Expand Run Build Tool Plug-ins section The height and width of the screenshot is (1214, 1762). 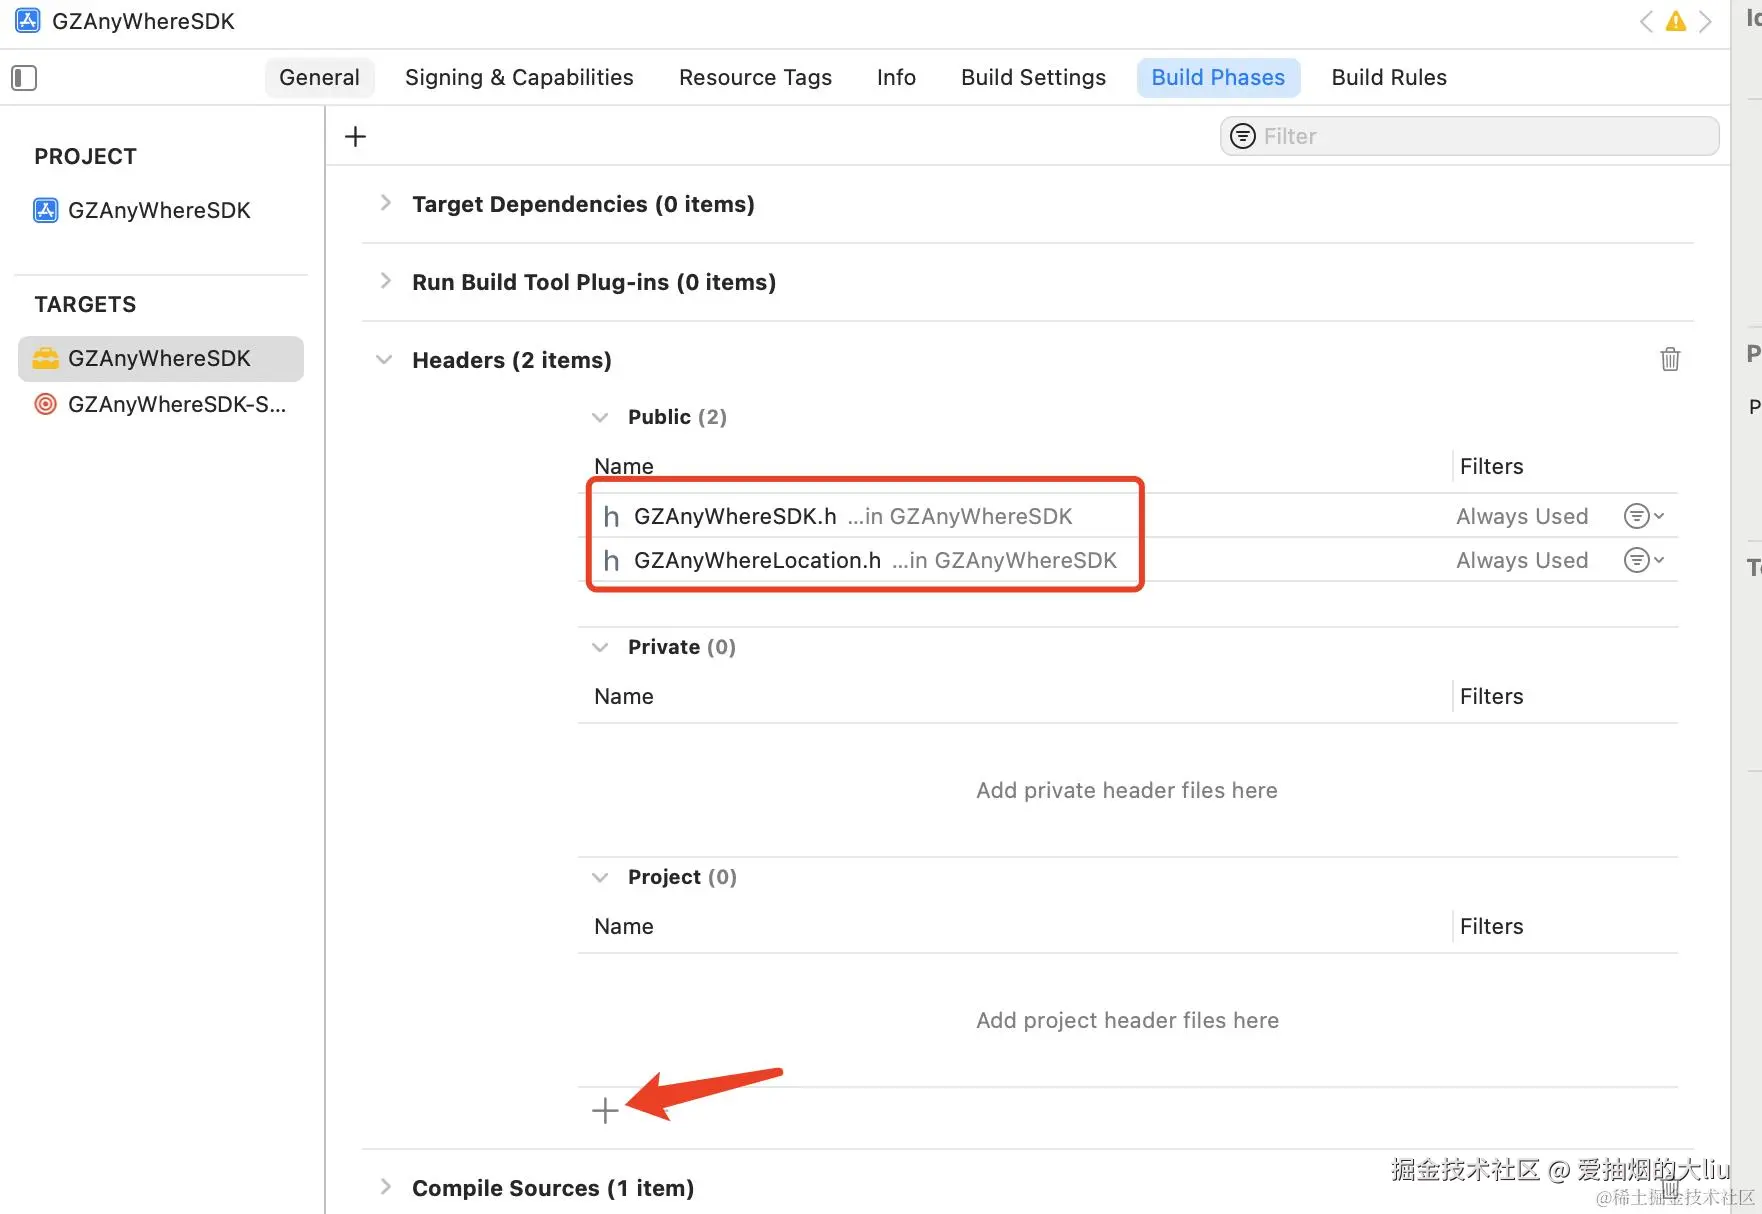click(x=385, y=281)
